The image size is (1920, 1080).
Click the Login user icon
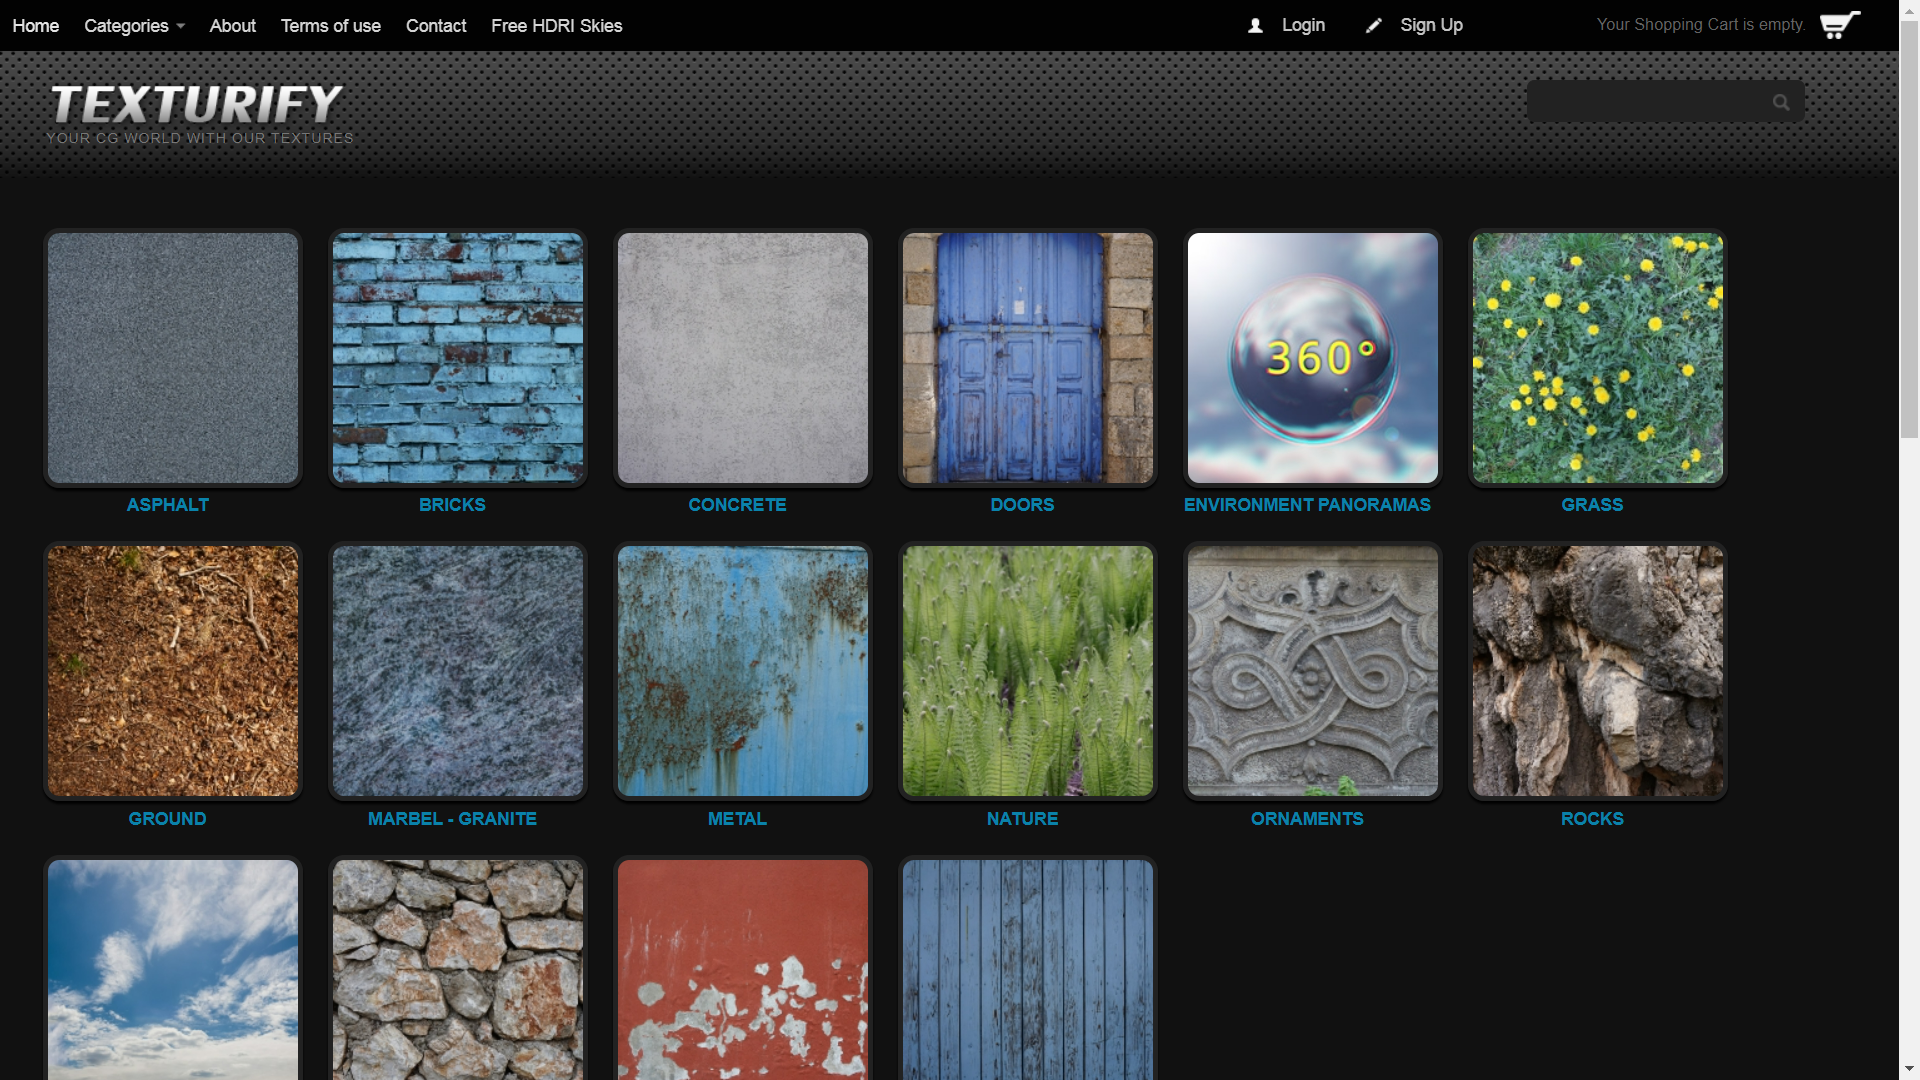[x=1255, y=26]
